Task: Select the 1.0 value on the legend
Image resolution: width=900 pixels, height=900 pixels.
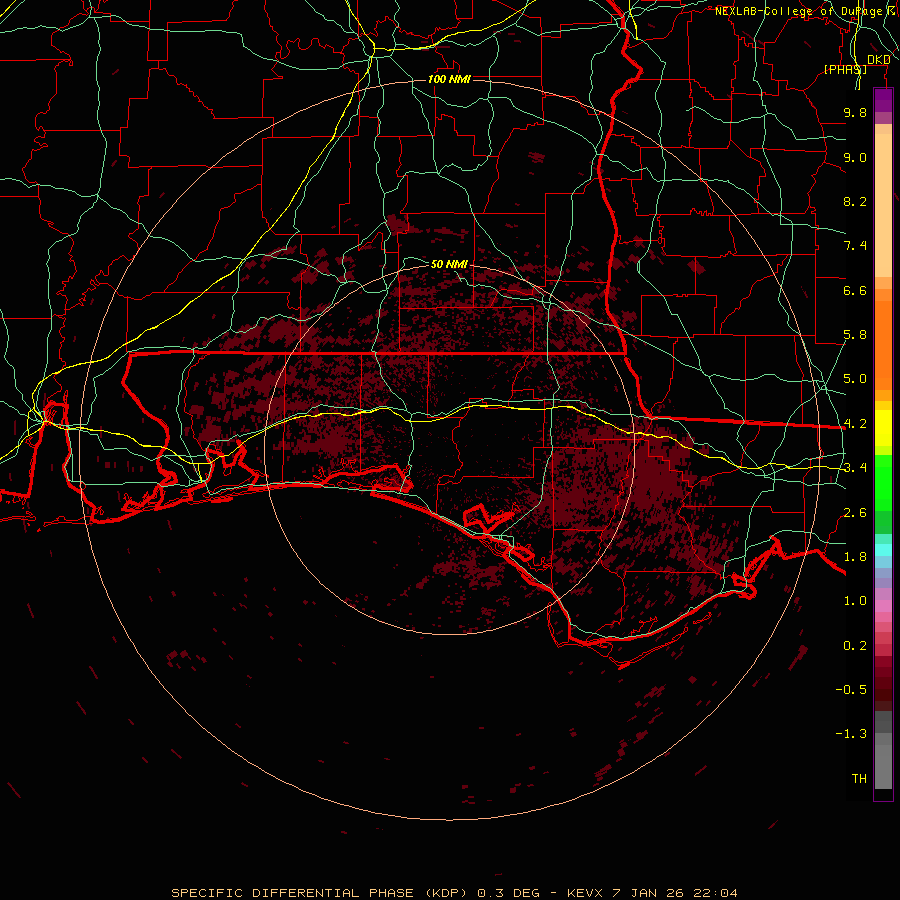Action: point(855,602)
